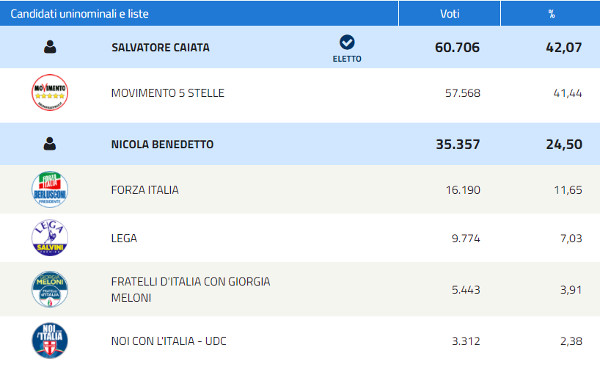This screenshot has height=367, width=600.
Task: Click the Noi con l'Italia UDC logo
Action: coord(50,341)
